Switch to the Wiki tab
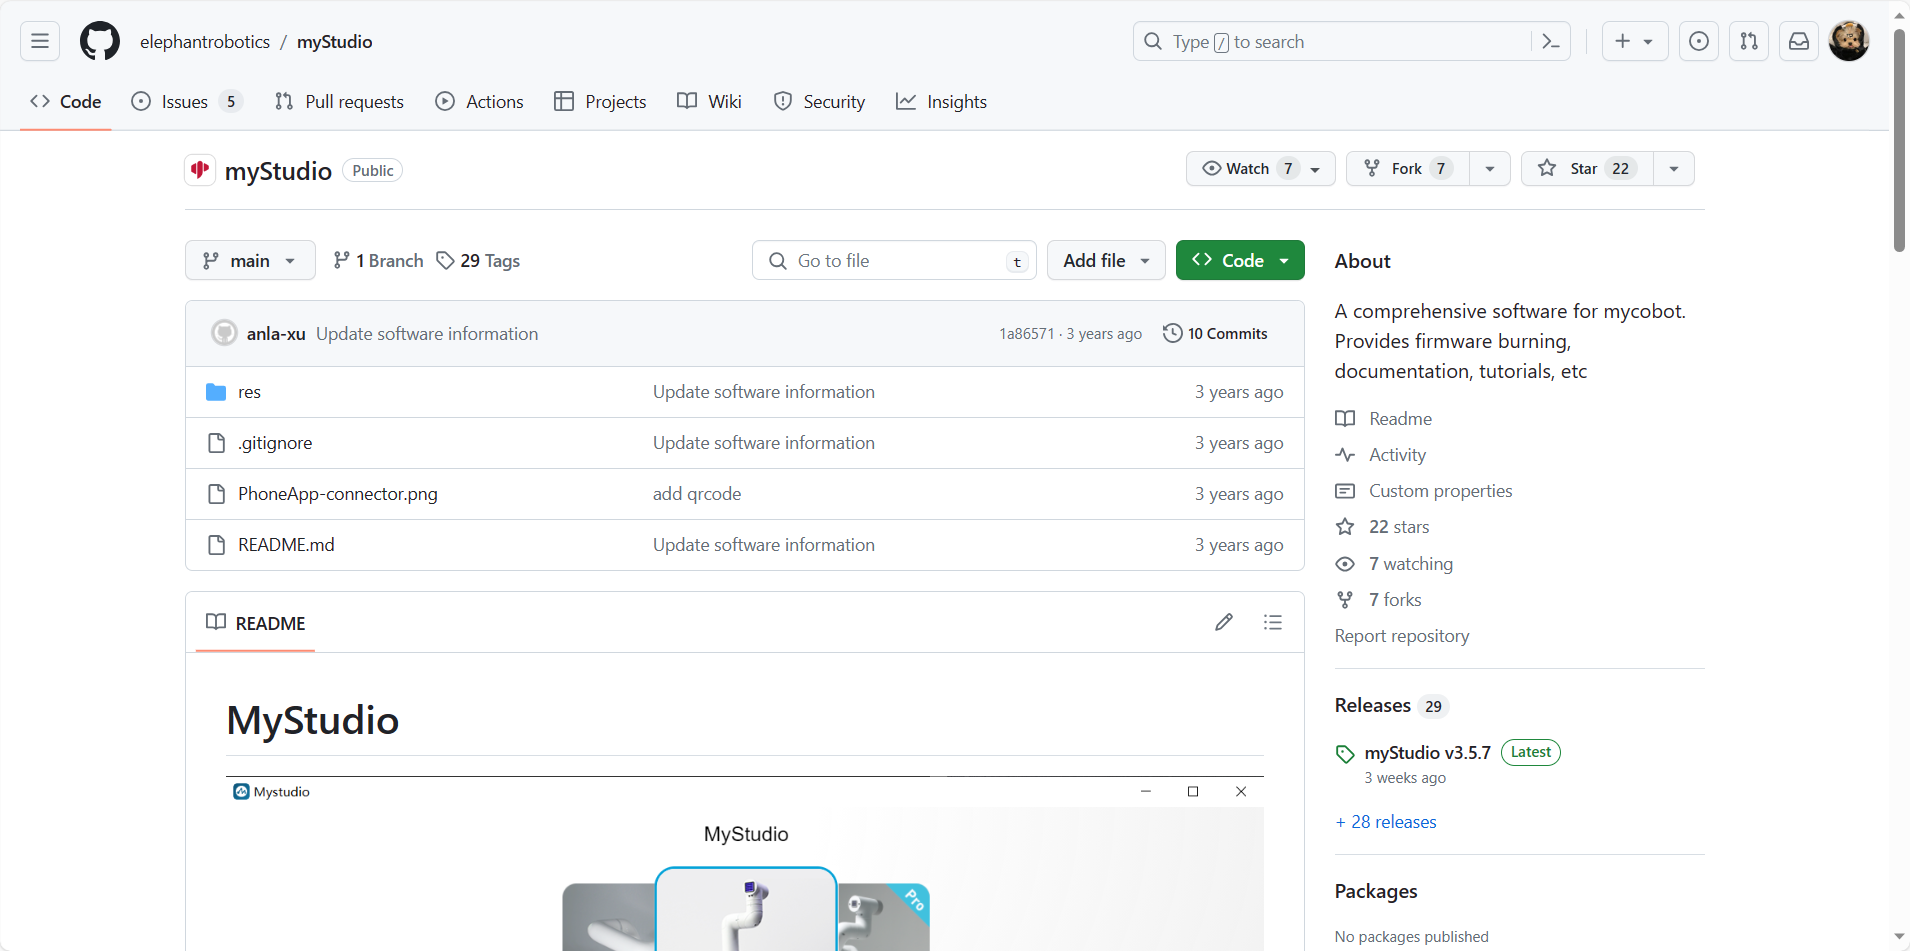The width and height of the screenshot is (1910, 951). (x=710, y=101)
